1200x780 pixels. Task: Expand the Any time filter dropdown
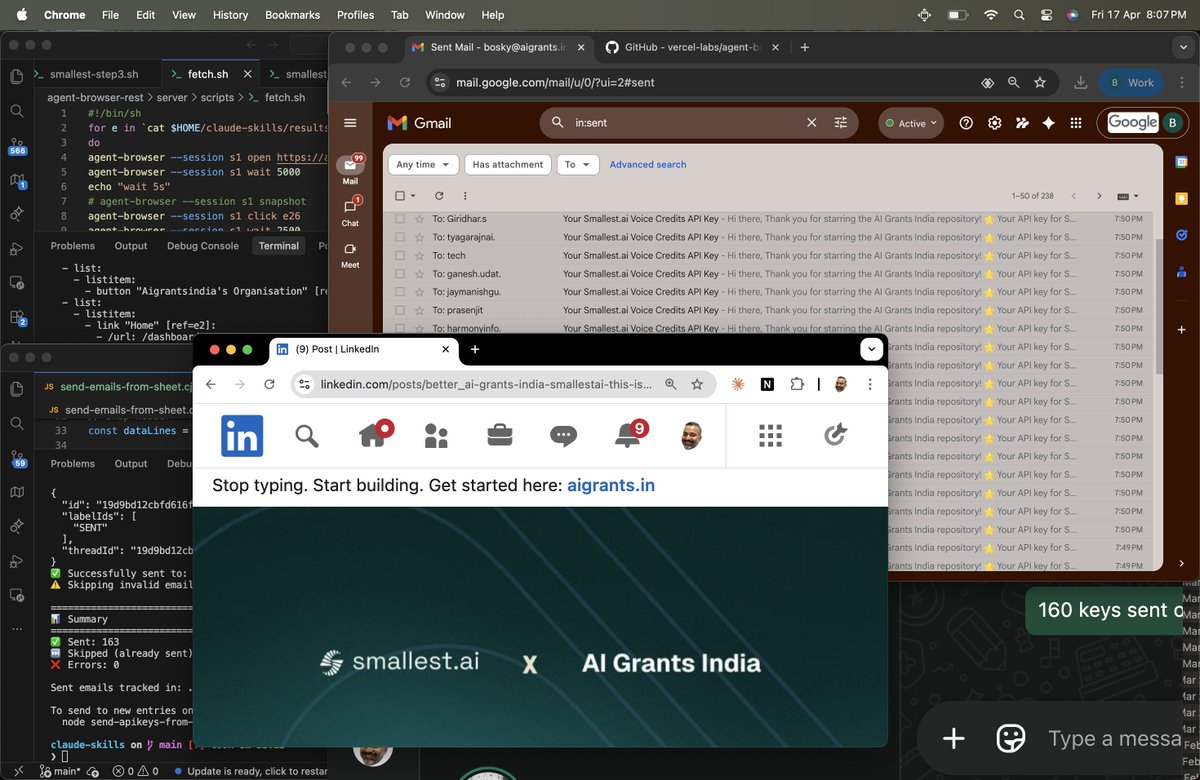pos(423,164)
